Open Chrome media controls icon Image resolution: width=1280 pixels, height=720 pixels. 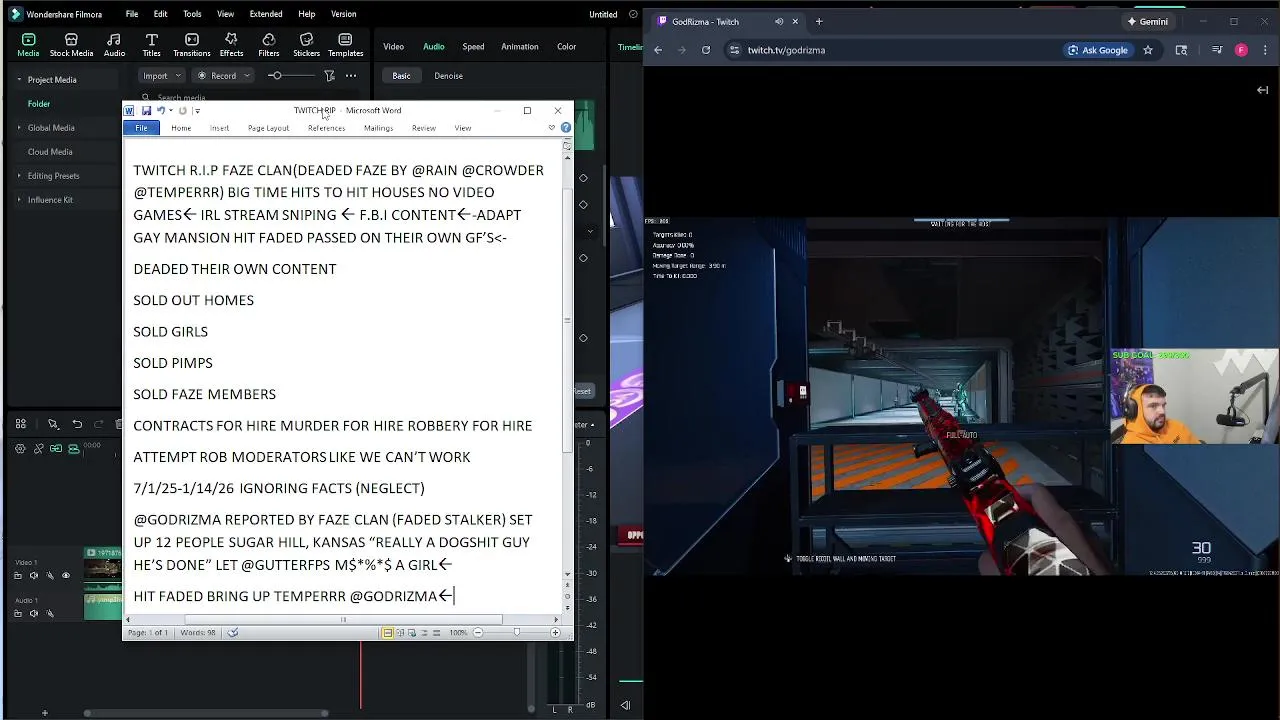click(1217, 50)
